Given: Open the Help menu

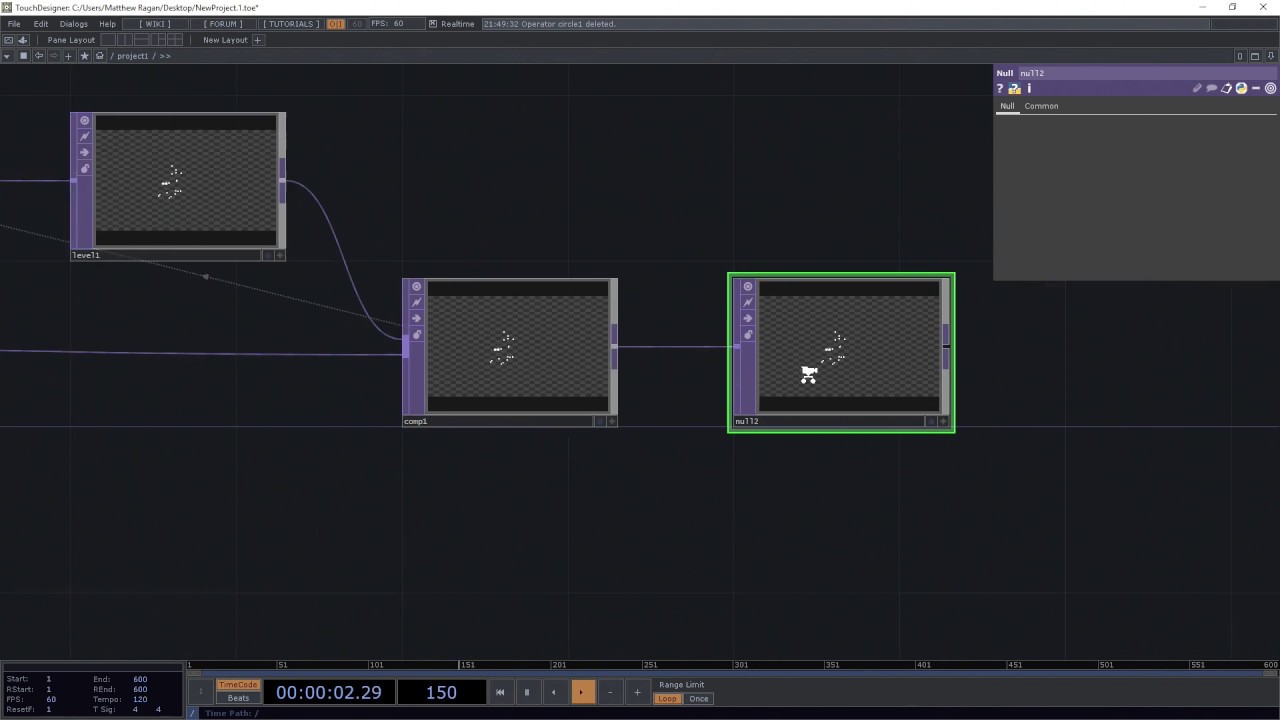Looking at the screenshot, I should pos(107,24).
